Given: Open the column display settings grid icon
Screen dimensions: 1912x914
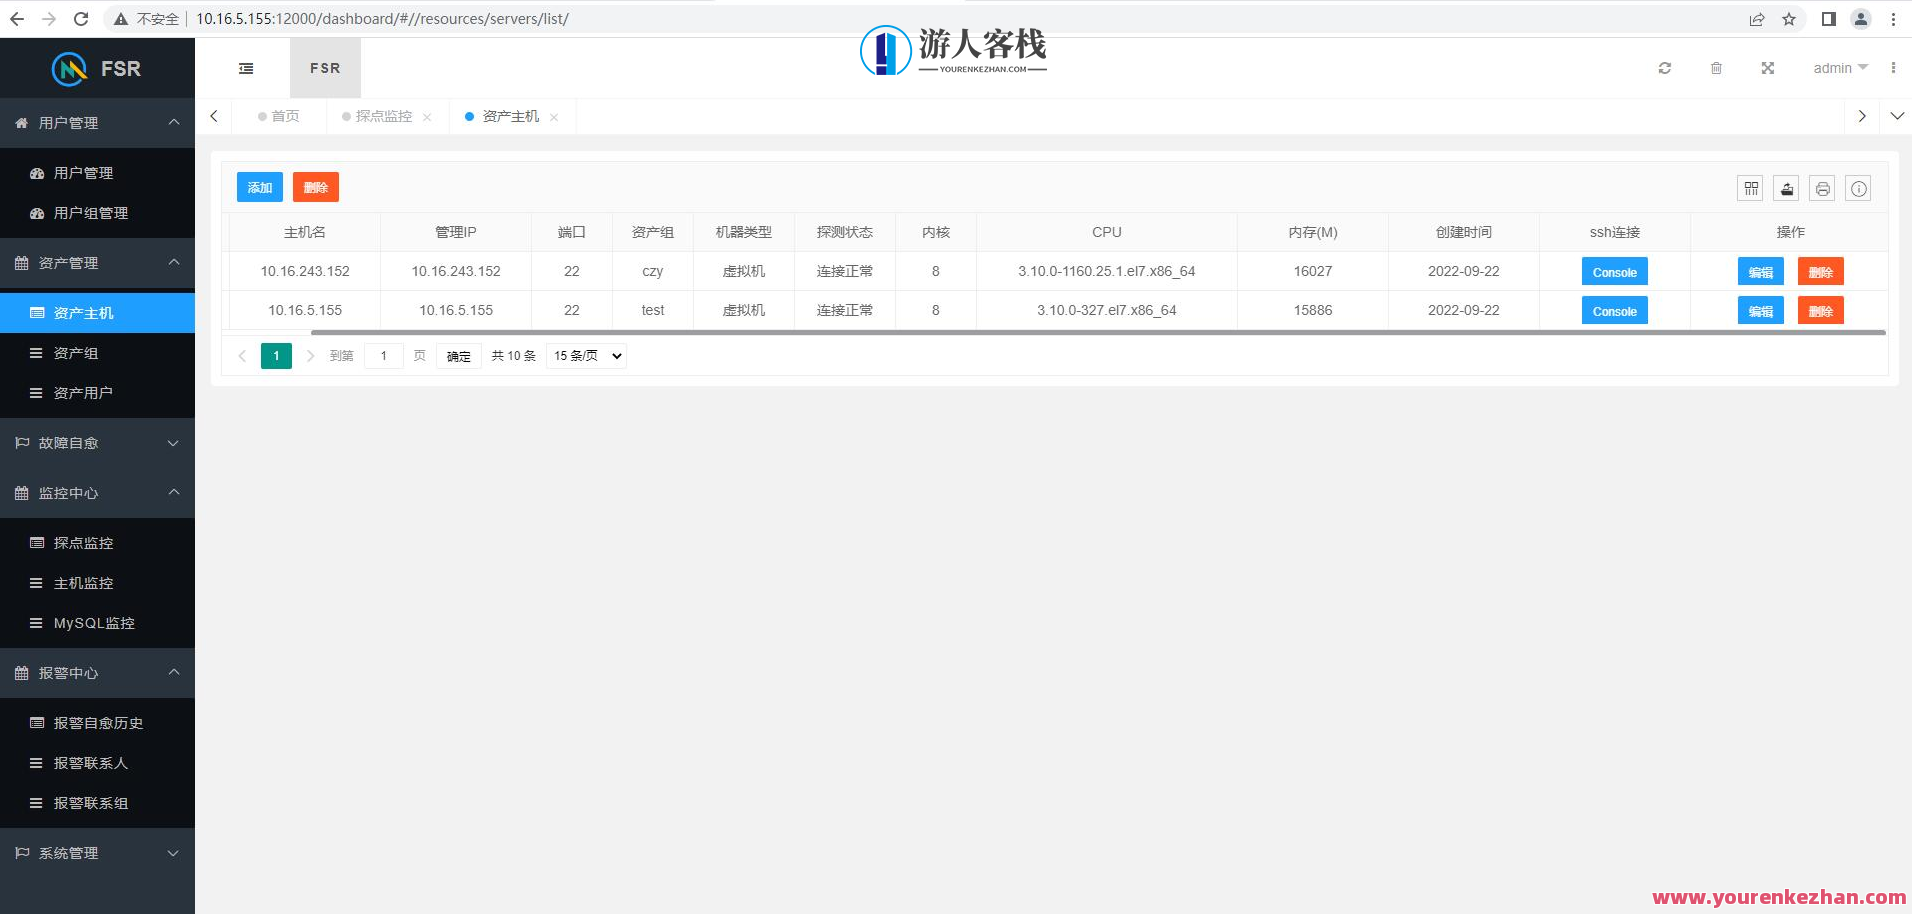Looking at the screenshot, I should [1750, 188].
